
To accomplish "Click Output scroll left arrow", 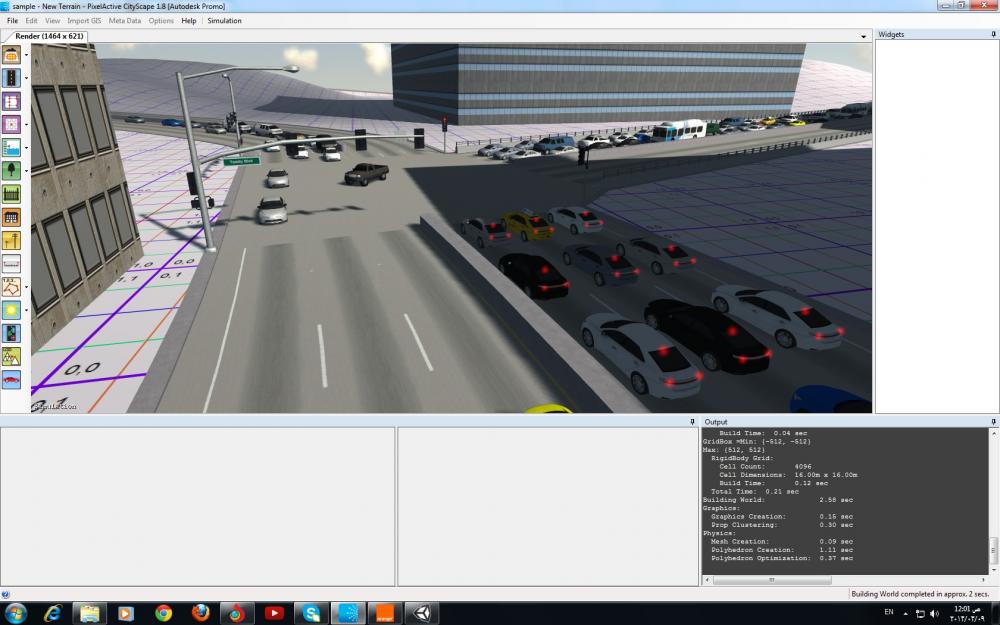I will [x=707, y=580].
